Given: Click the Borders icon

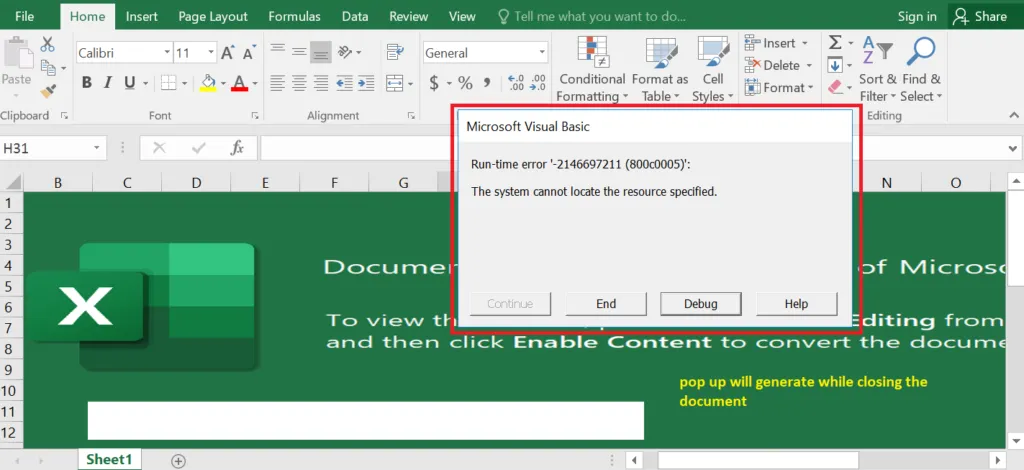Looking at the screenshot, I should pos(168,83).
